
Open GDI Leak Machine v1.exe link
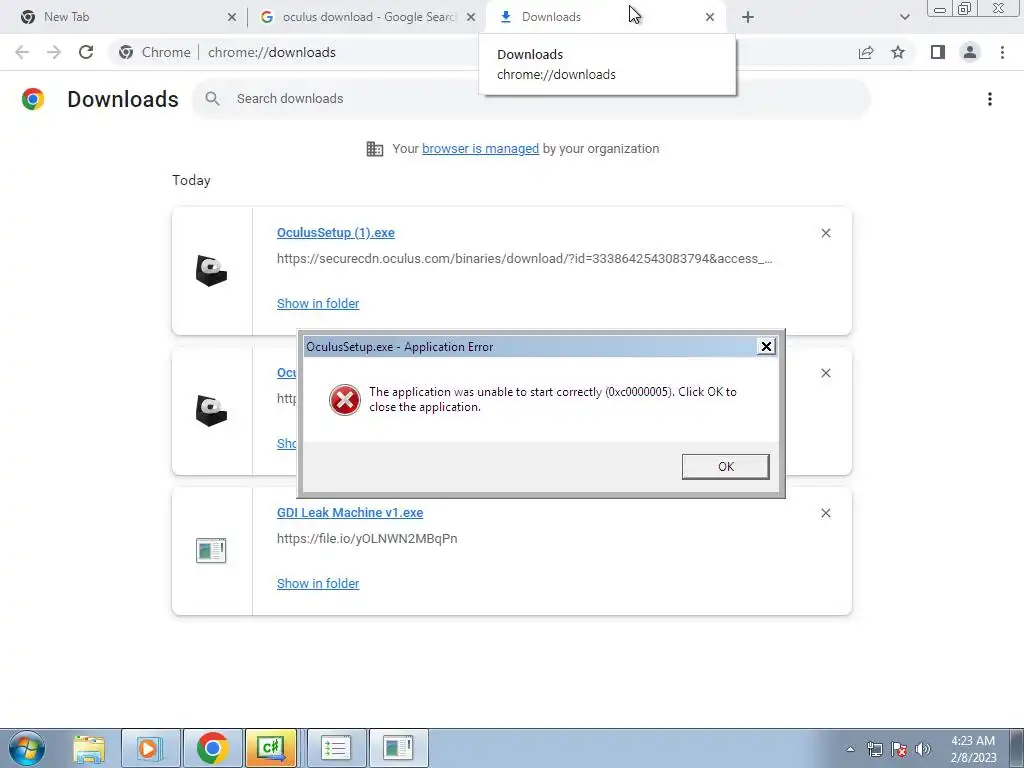[x=350, y=513]
